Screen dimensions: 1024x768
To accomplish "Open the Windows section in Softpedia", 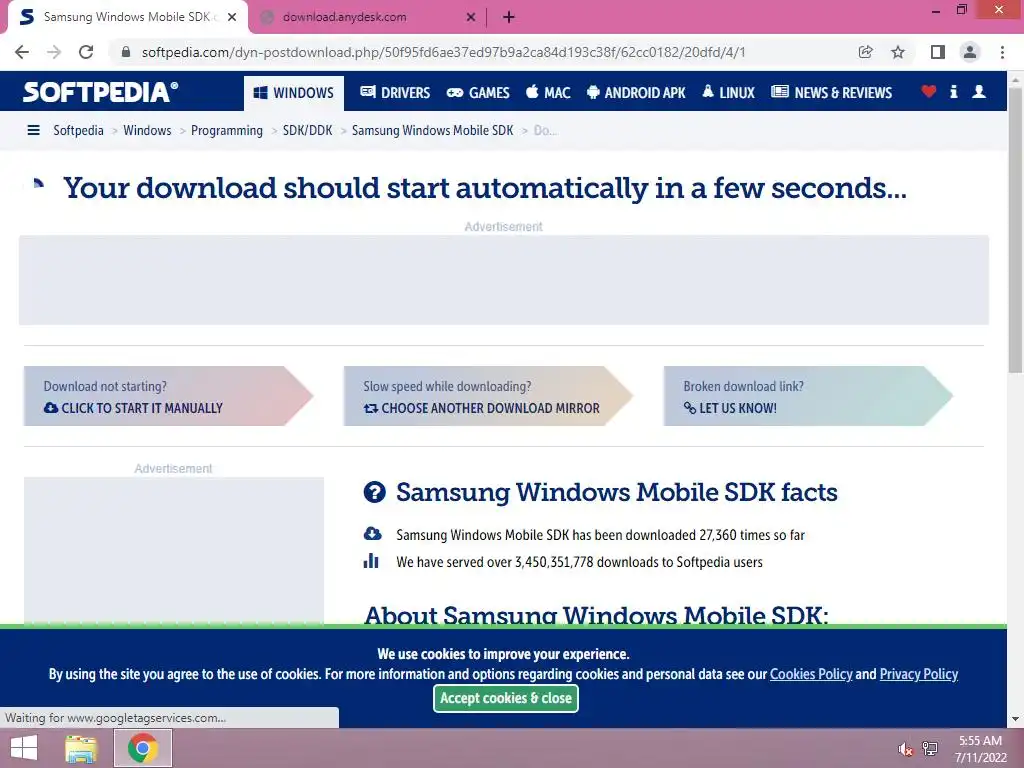I will [294, 93].
